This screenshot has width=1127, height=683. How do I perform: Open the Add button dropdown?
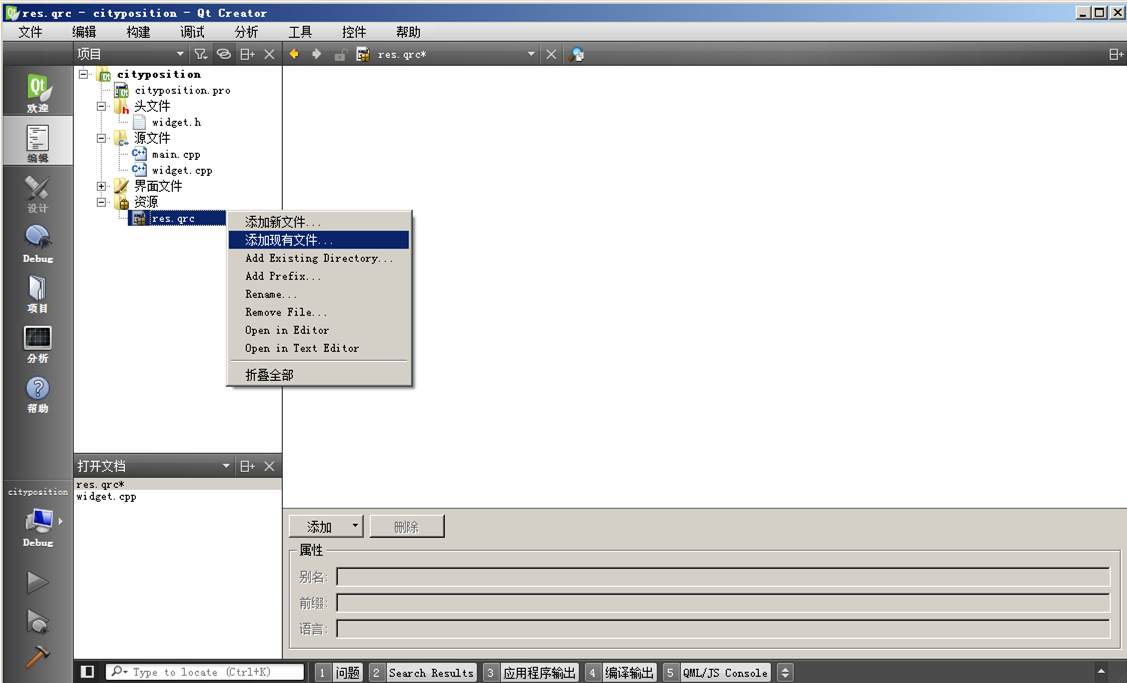pyautogui.click(x=355, y=526)
